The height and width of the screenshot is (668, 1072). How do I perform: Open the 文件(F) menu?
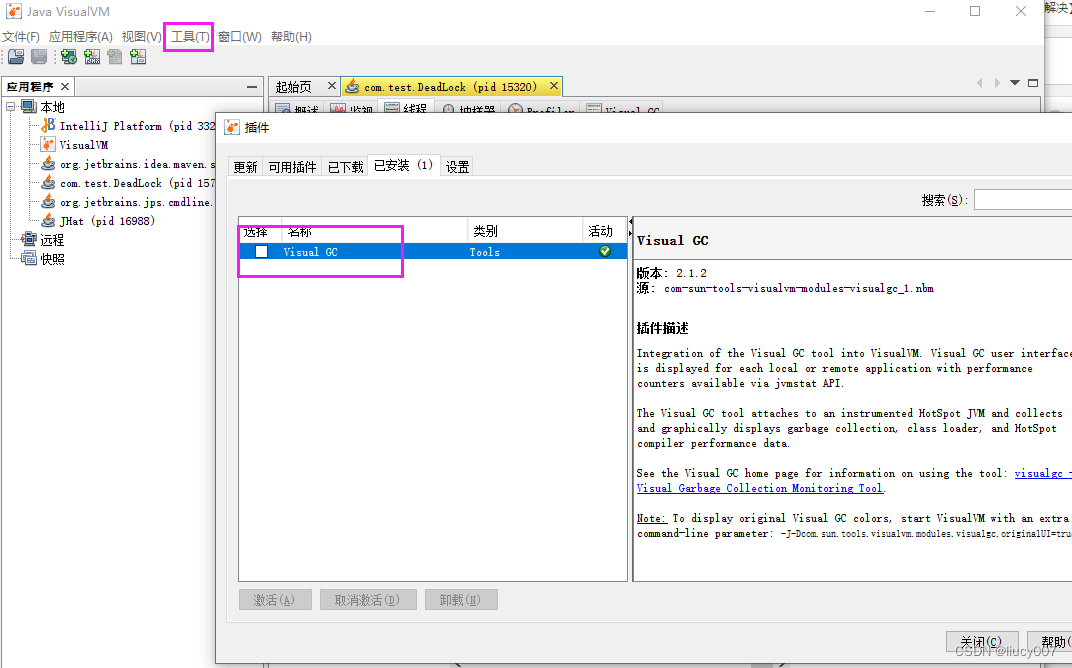pos(21,36)
